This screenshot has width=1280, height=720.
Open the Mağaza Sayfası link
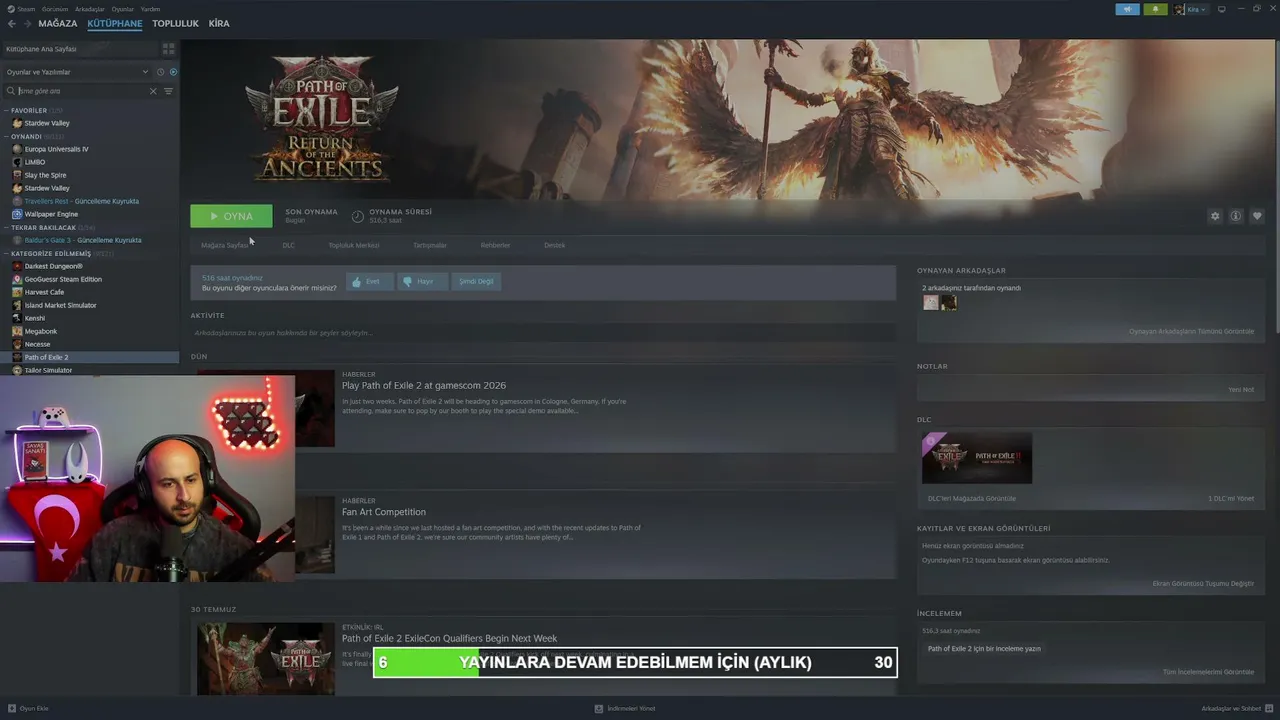224,245
